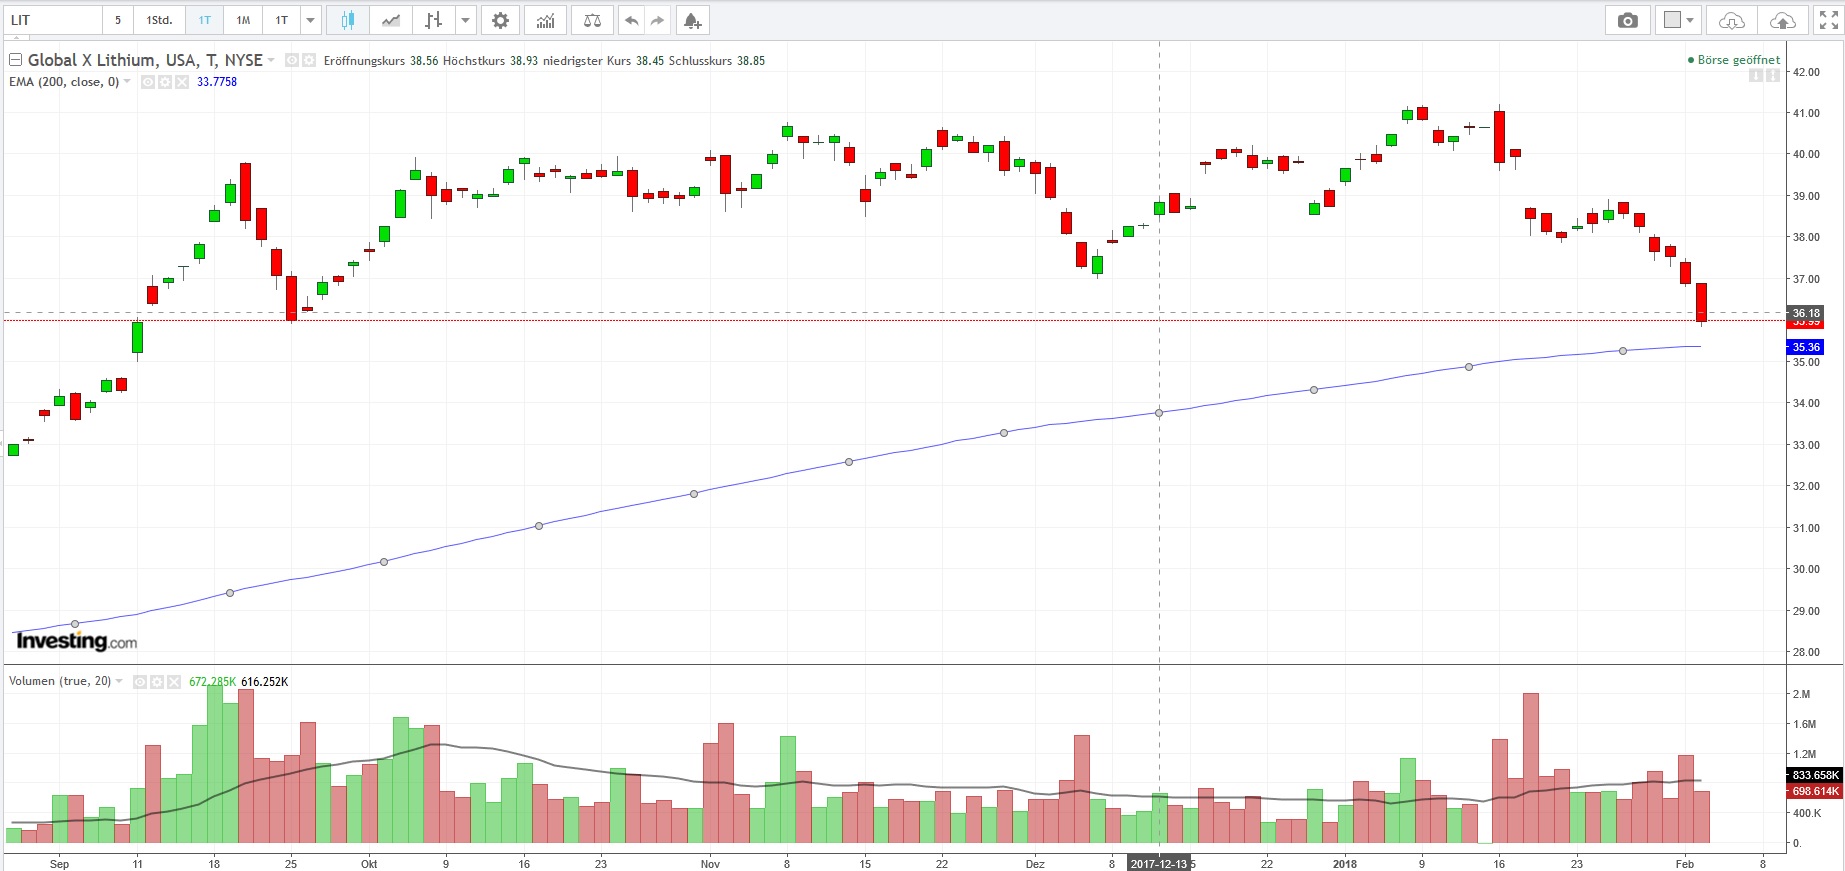Select the 1Std. hourly interval
The width and height of the screenshot is (1845, 871).
tap(159, 20)
